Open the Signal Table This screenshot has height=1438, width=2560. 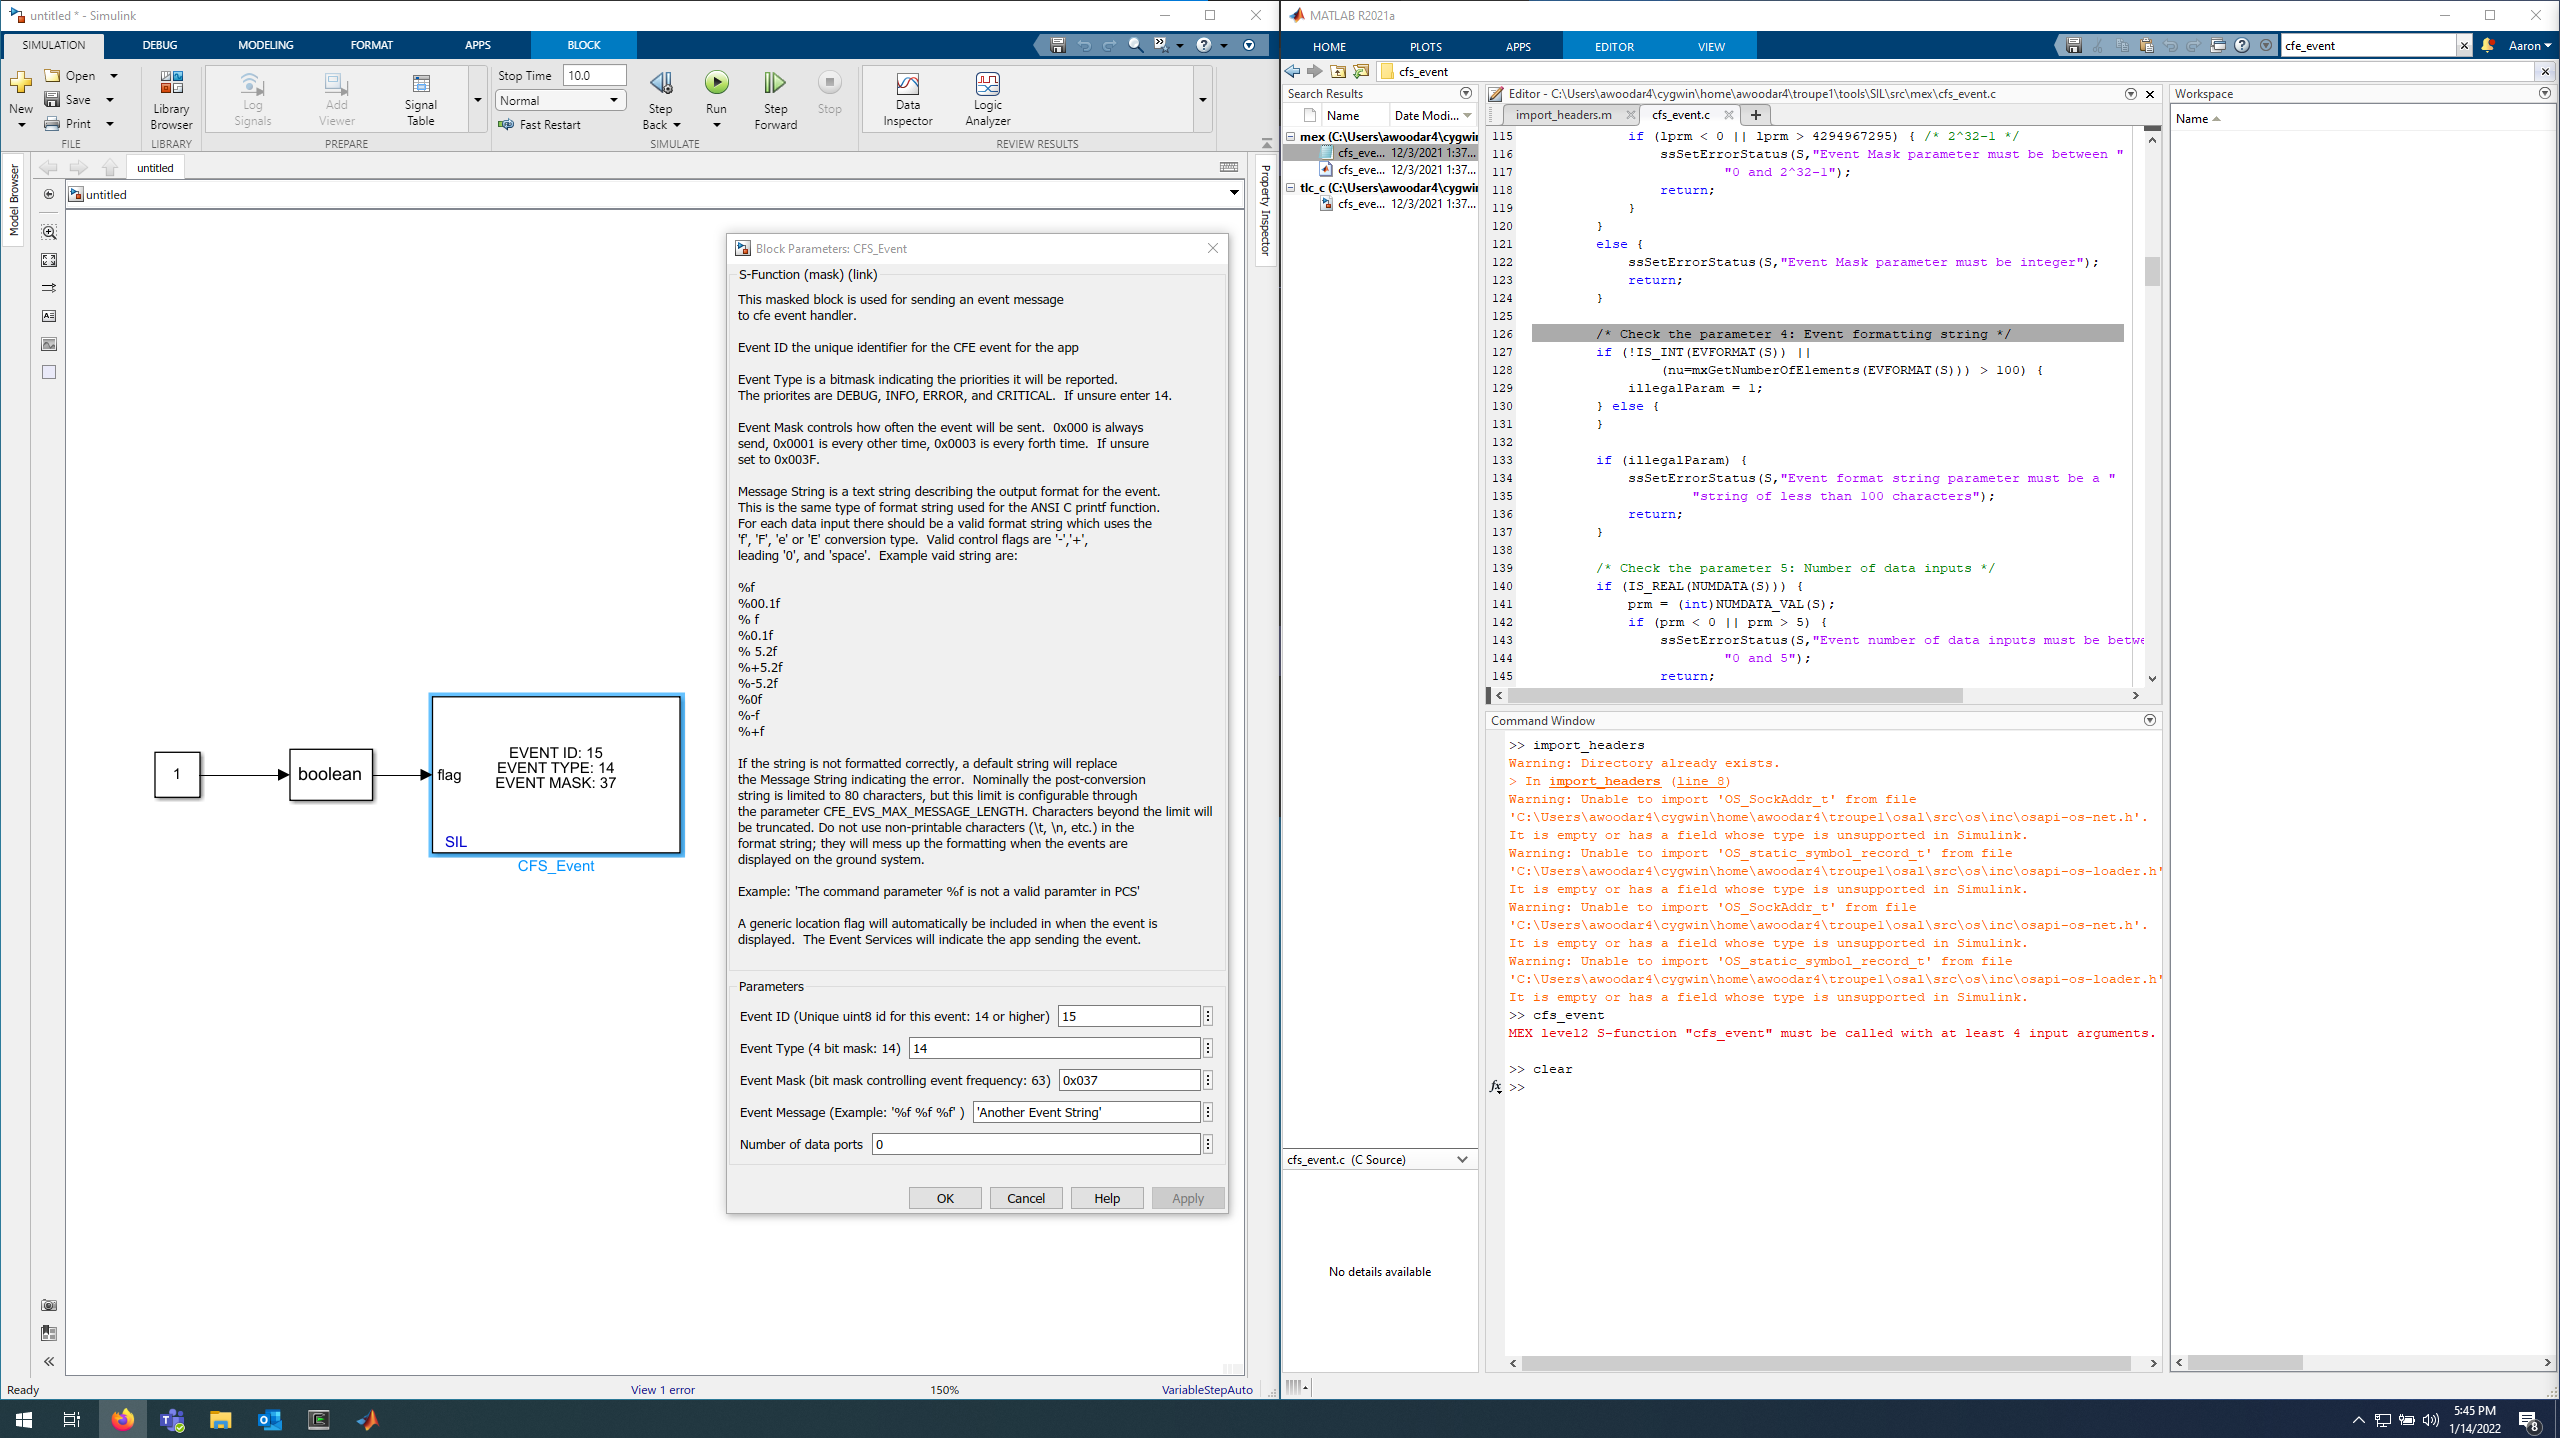tap(419, 97)
